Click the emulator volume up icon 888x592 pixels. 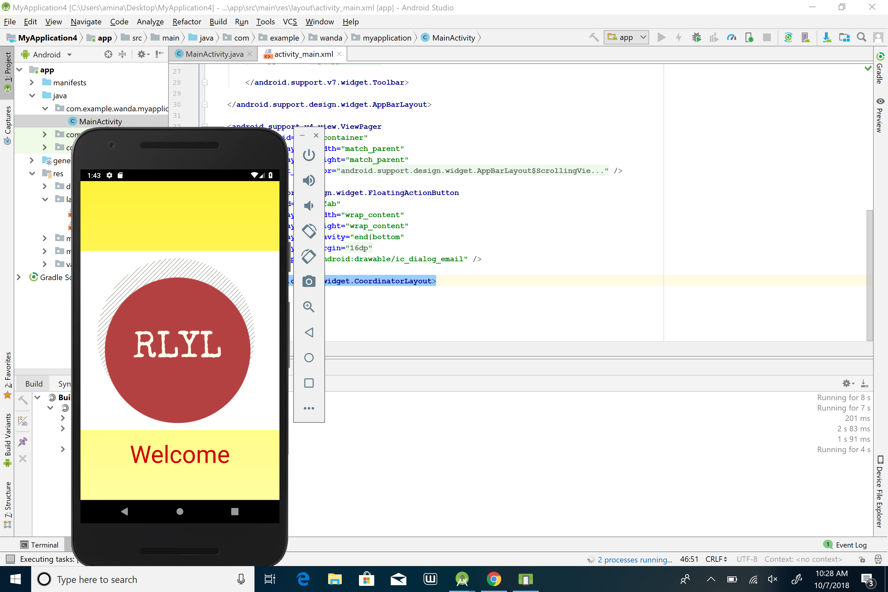(309, 180)
